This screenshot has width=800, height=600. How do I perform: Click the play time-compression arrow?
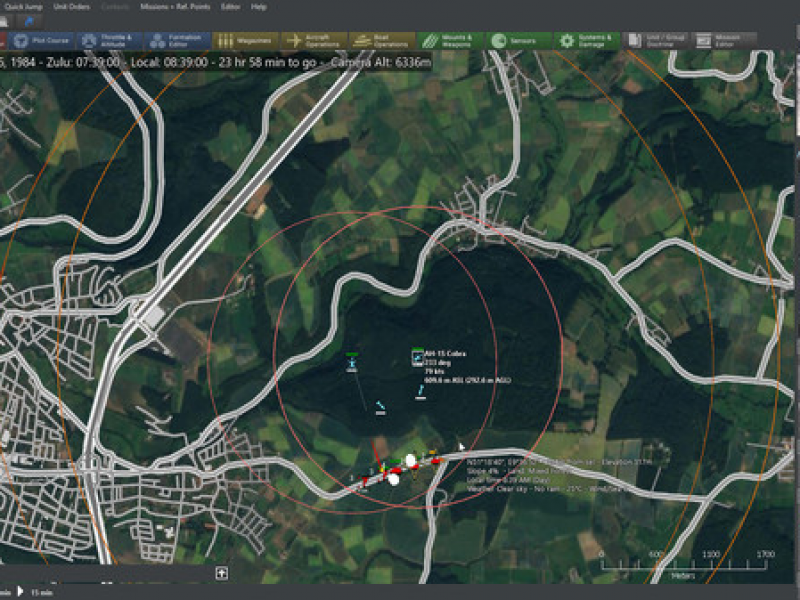20,591
